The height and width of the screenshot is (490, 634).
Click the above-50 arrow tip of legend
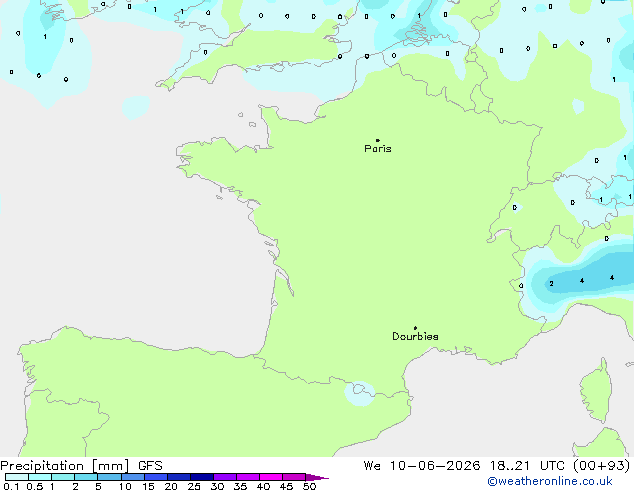click(317, 477)
